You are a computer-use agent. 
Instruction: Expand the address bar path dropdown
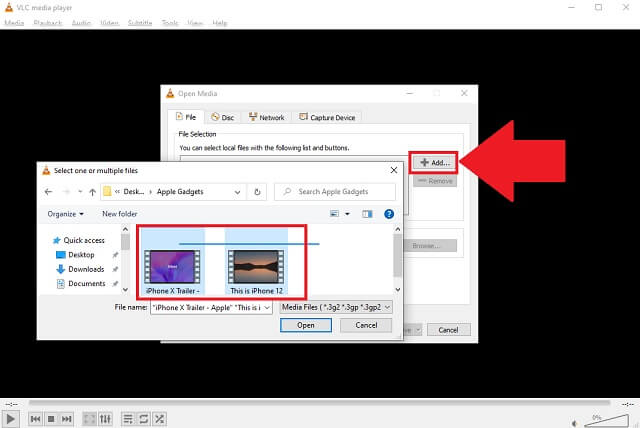point(237,192)
